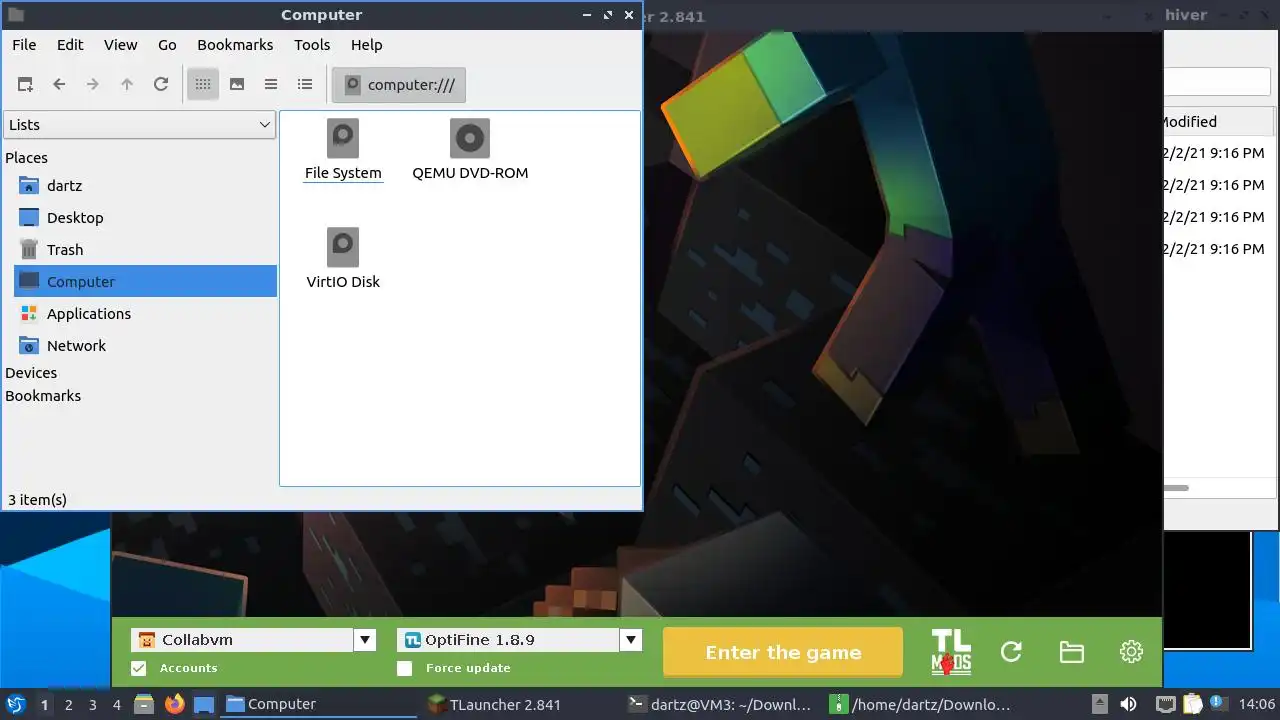The image size is (1280, 720).
Task: Switch to thumbnail view mode
Action: (x=237, y=85)
